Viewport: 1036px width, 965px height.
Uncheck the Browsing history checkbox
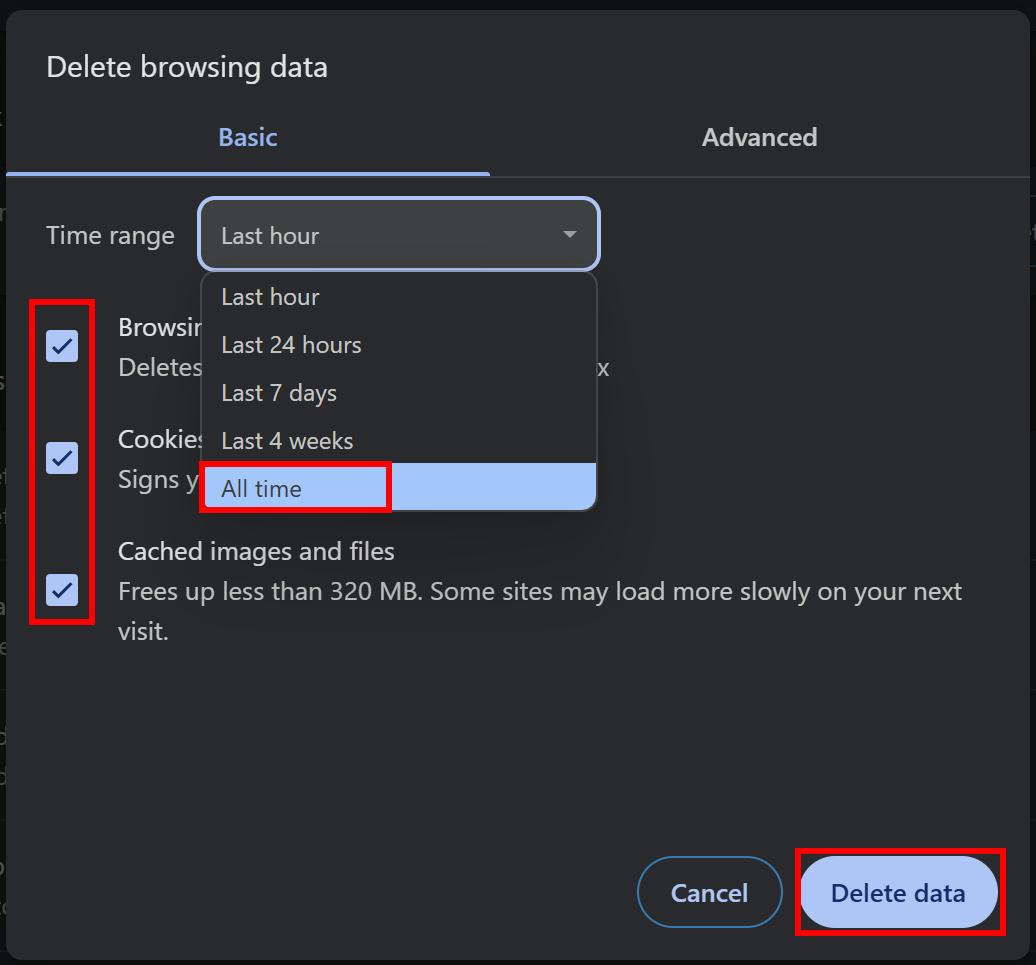(62, 346)
